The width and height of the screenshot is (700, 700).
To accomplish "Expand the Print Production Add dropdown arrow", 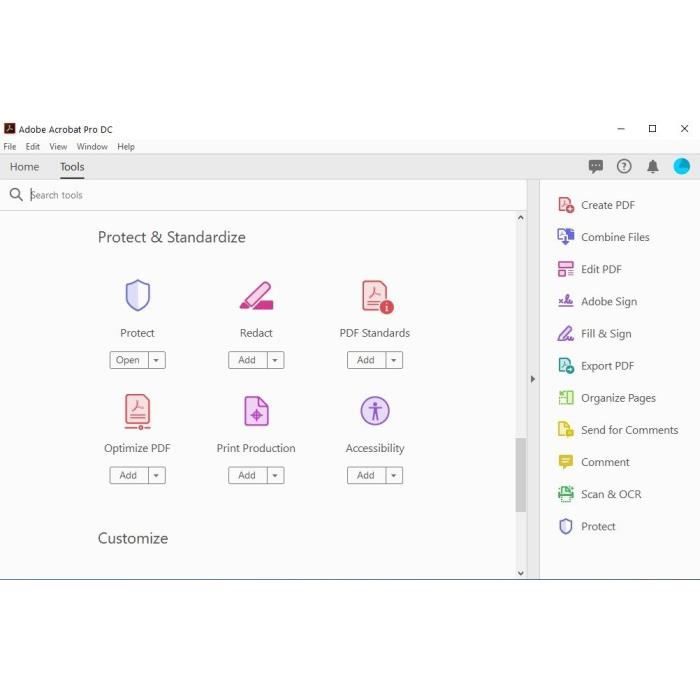I will tap(275, 475).
